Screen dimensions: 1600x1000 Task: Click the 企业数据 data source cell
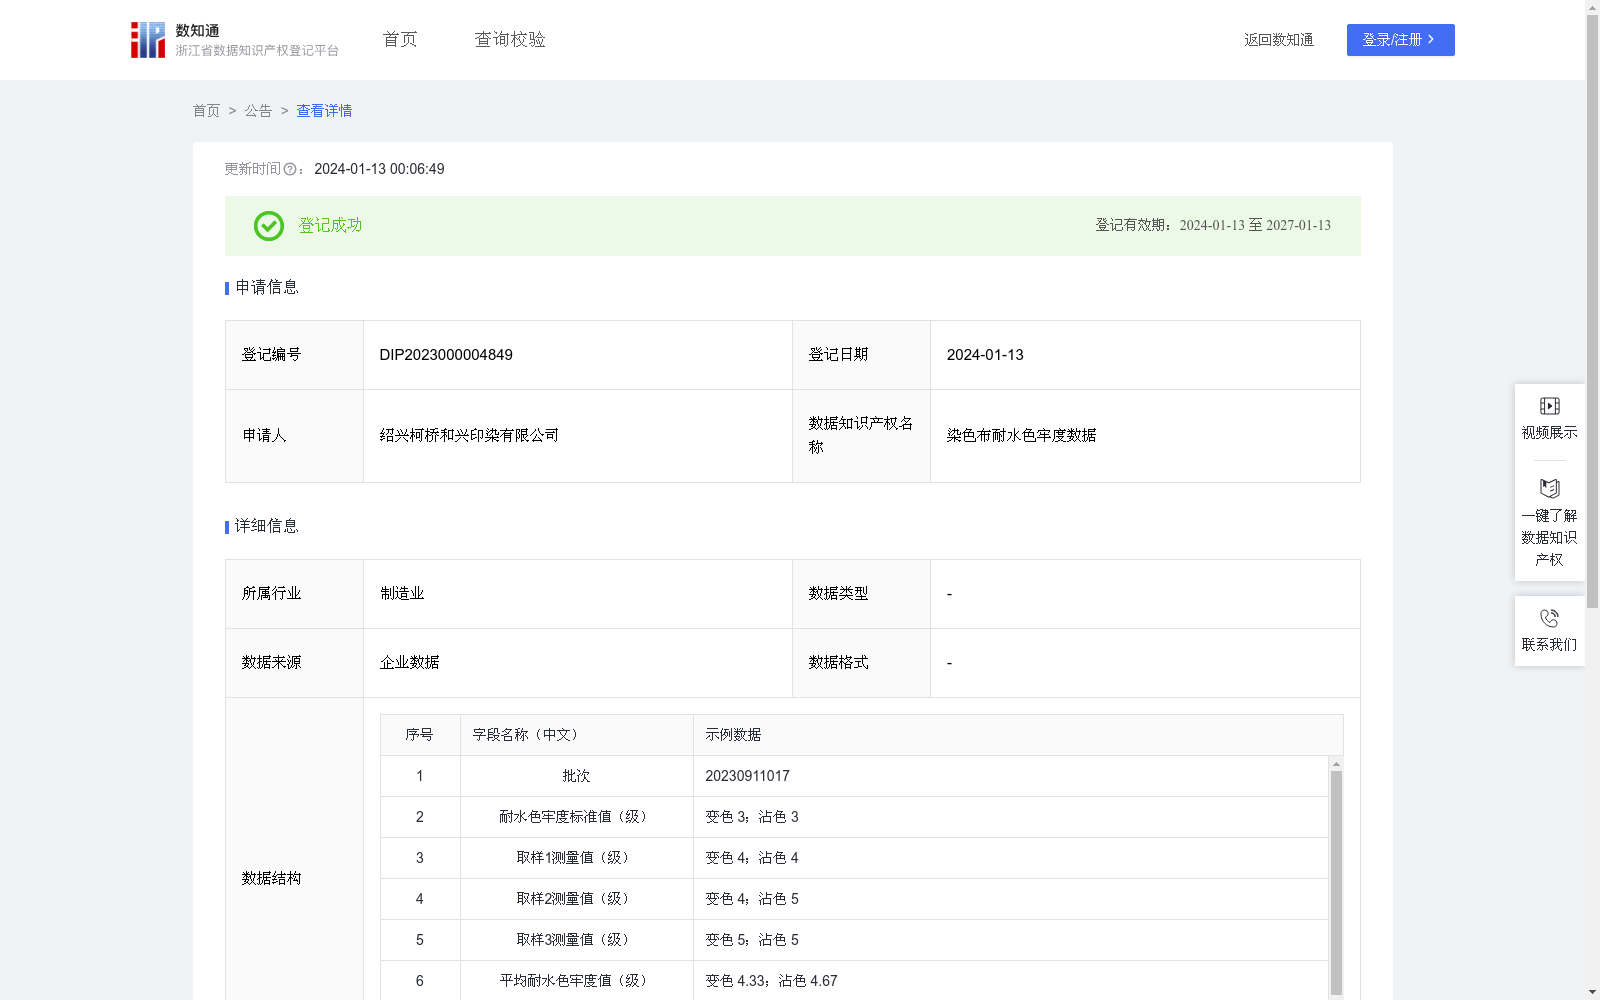[578, 663]
